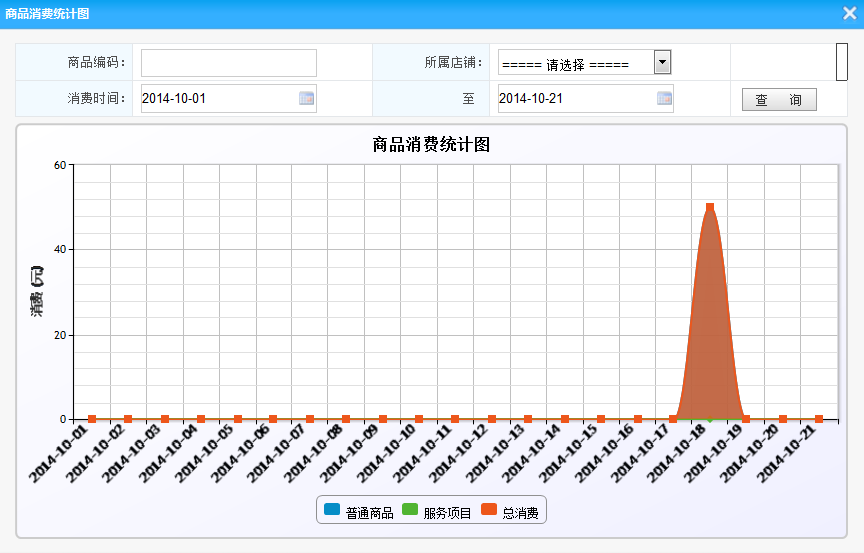Click the green 服务项目 legend color swatch

point(410,510)
